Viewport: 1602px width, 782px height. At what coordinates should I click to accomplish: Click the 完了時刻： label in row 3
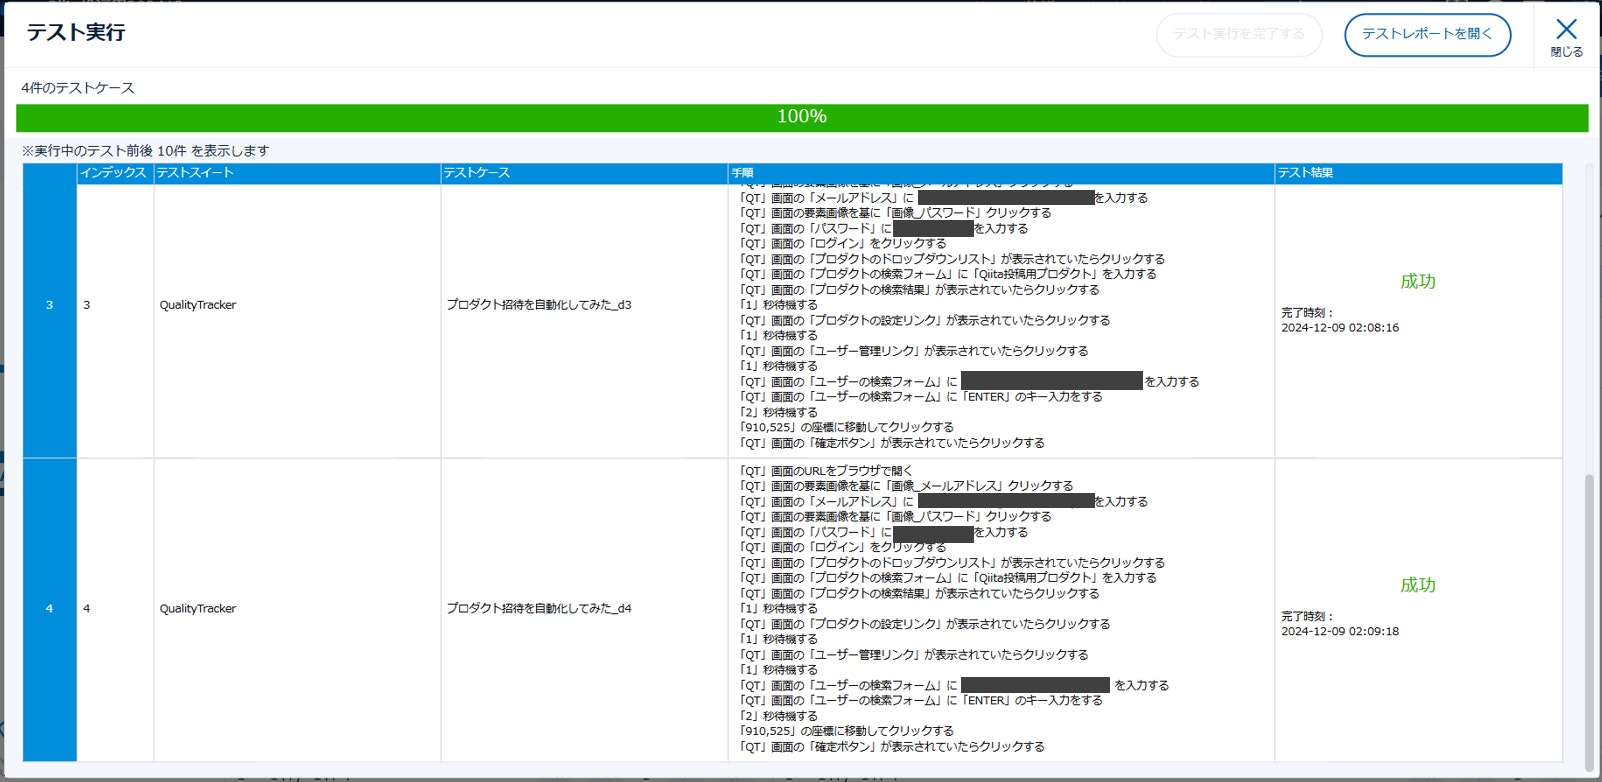[1307, 313]
